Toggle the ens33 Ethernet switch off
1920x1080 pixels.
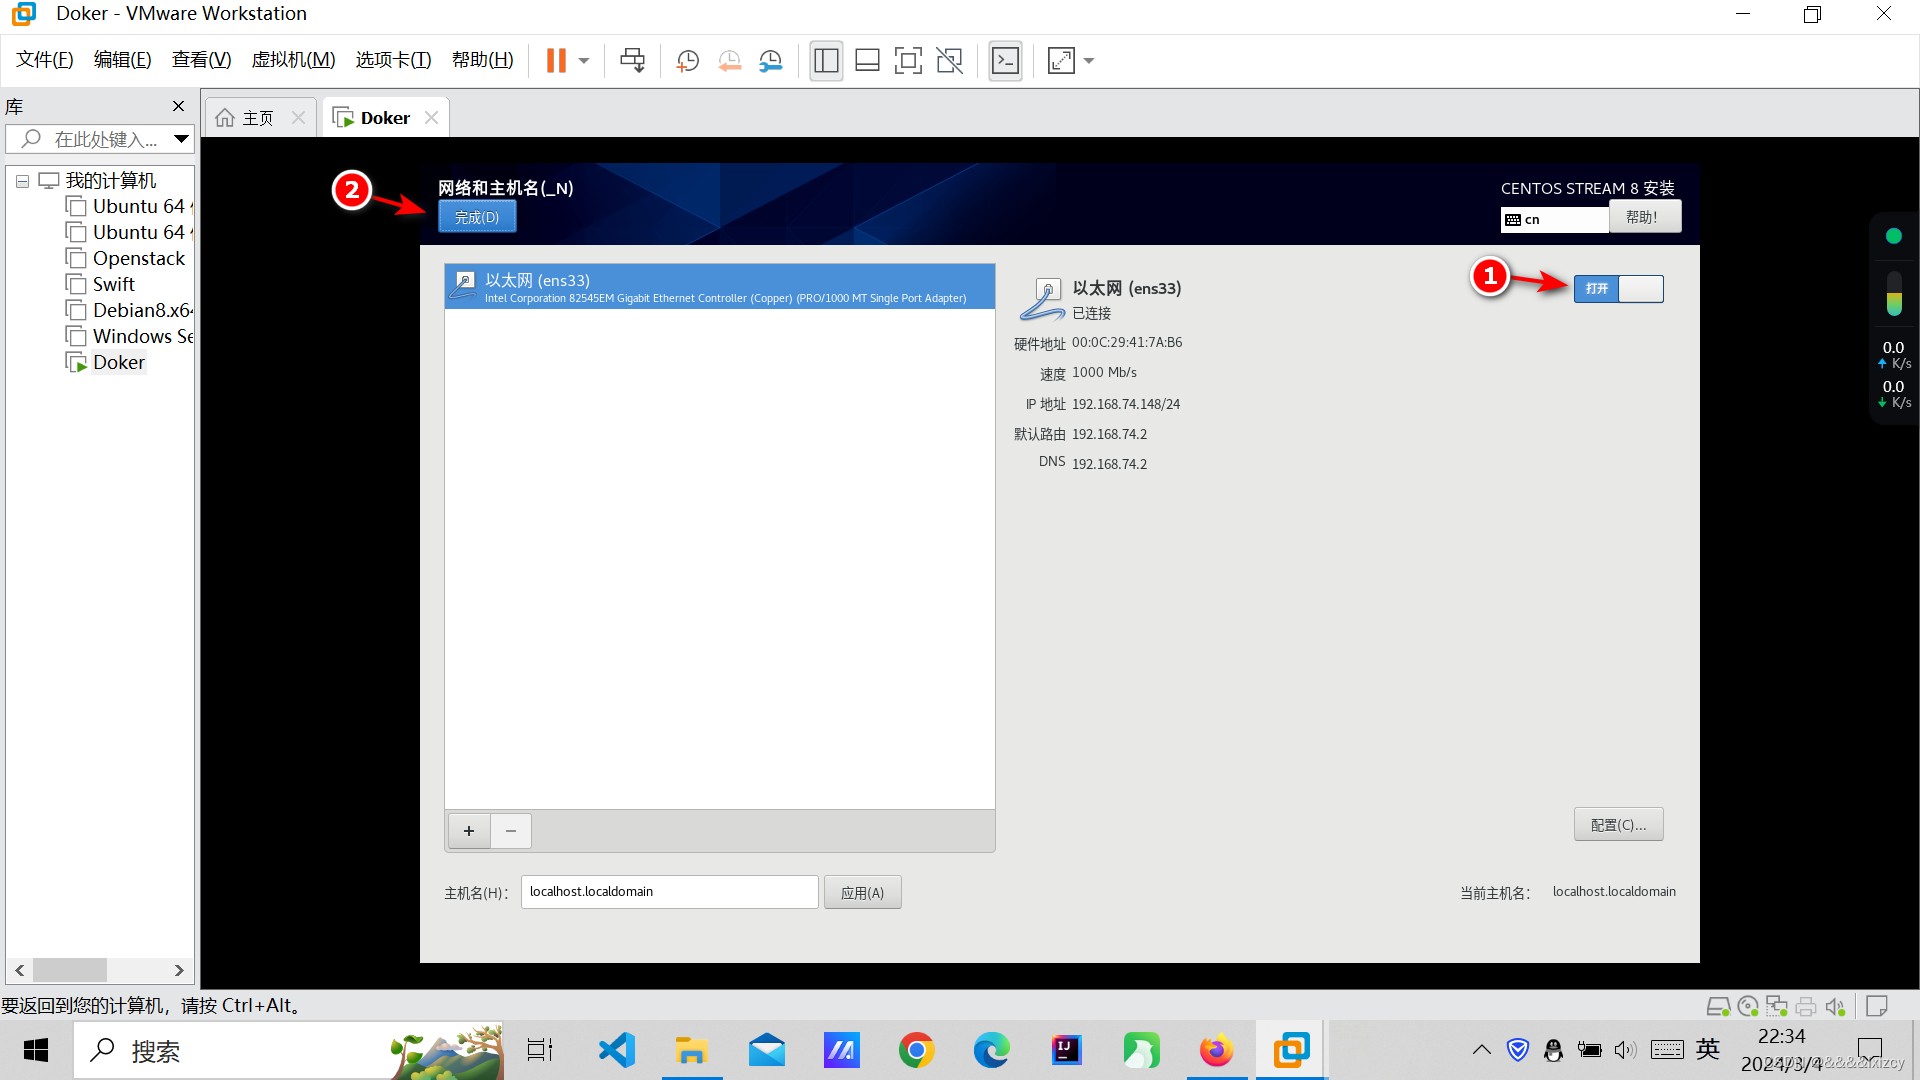click(x=1618, y=289)
